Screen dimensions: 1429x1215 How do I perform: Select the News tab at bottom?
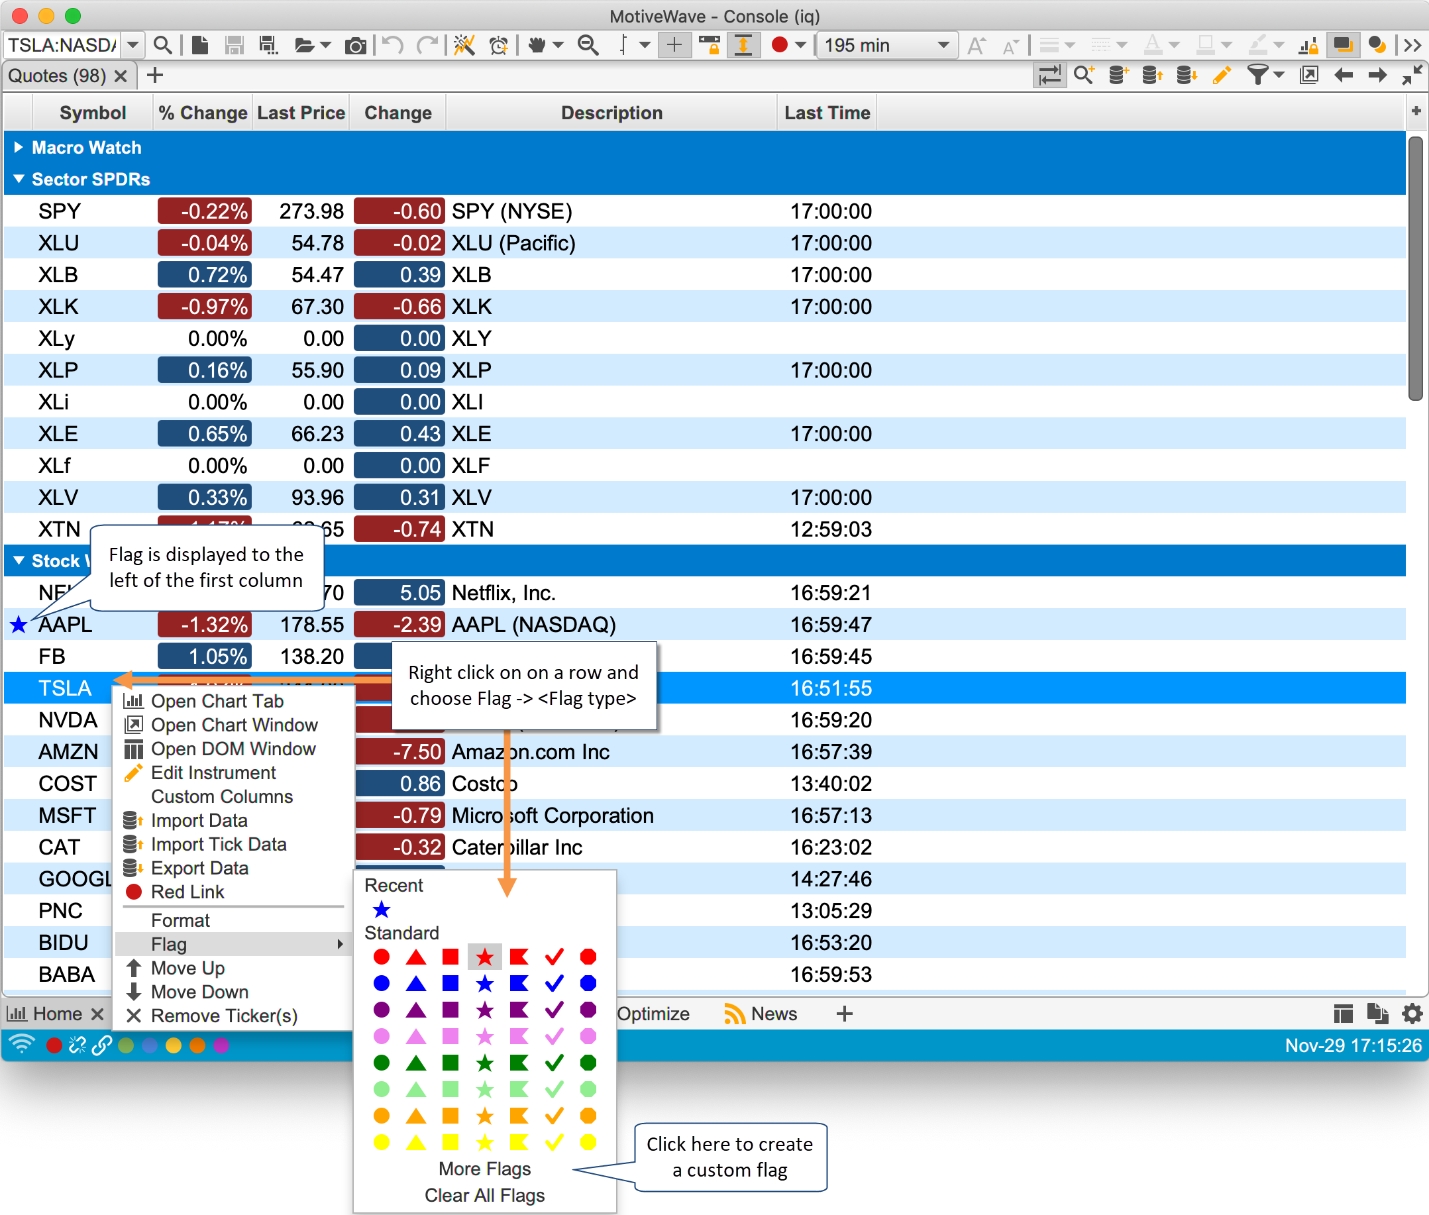tap(760, 1014)
